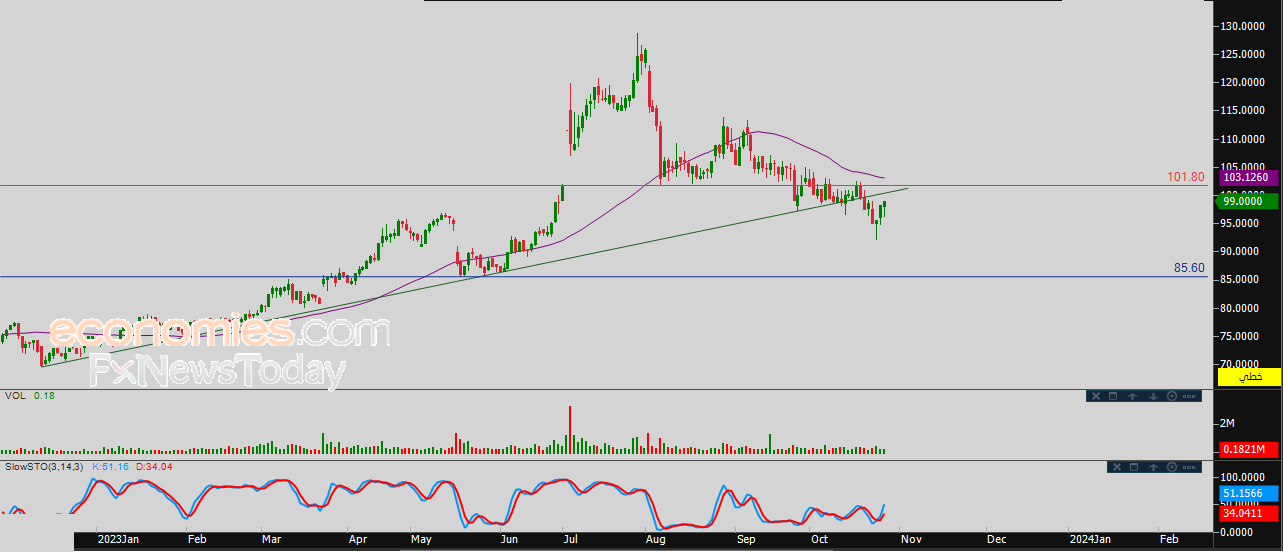Move the VOL panel up

(x=1132, y=396)
